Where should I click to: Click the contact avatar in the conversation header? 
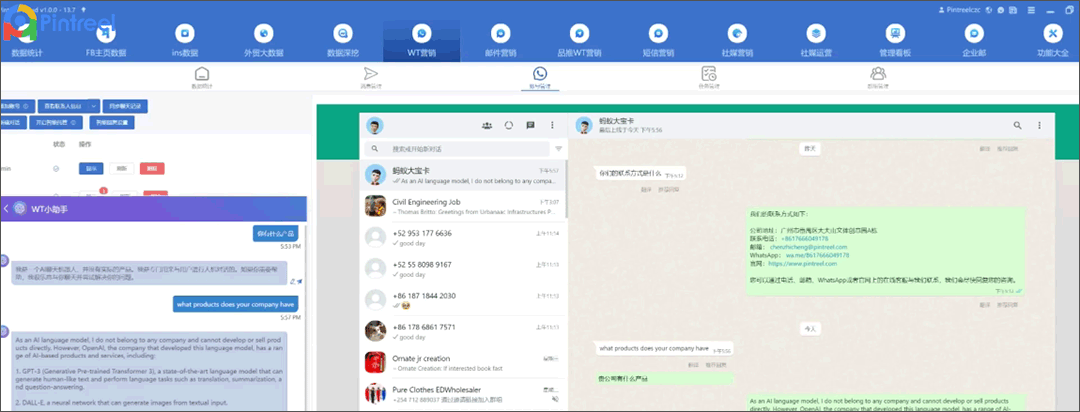click(x=584, y=125)
